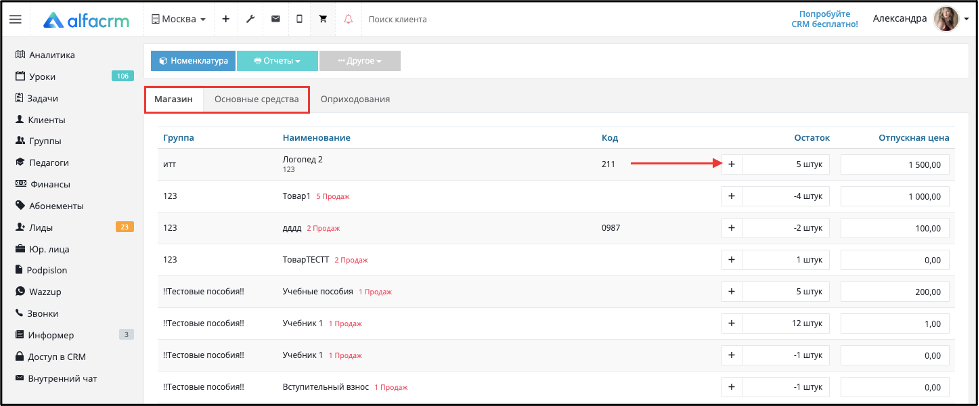Viewport: 979px width, 406px height.
Task: Expand the Москва branch dropdown
Action: tap(179, 19)
